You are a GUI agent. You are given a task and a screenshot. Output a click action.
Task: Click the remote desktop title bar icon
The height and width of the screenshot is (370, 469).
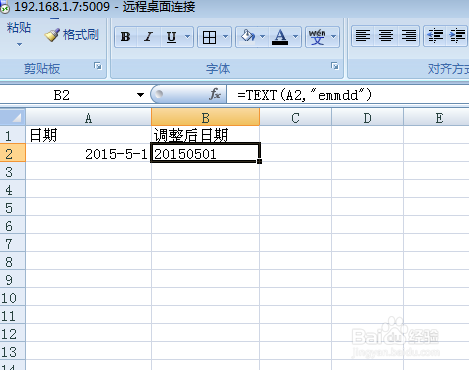click(5, 7)
